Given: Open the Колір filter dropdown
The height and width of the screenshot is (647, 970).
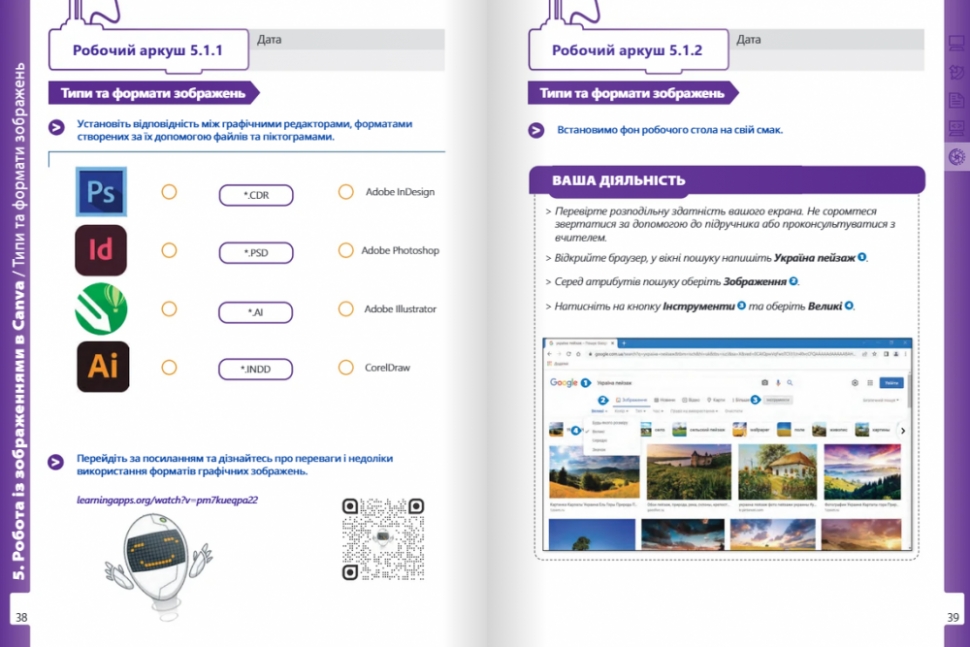Looking at the screenshot, I should 620,411.
